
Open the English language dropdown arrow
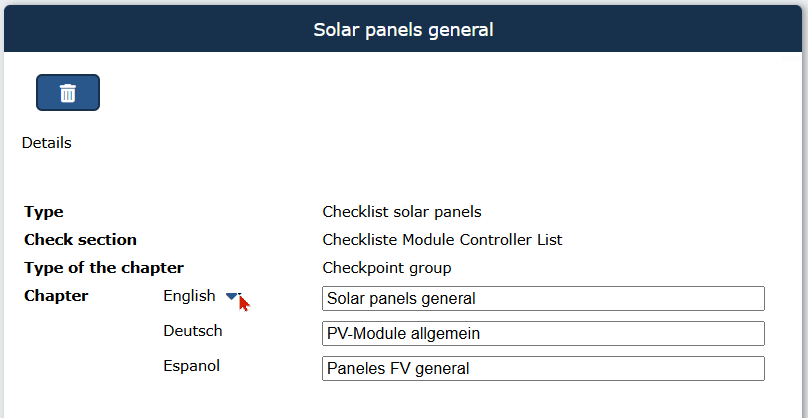click(232, 296)
